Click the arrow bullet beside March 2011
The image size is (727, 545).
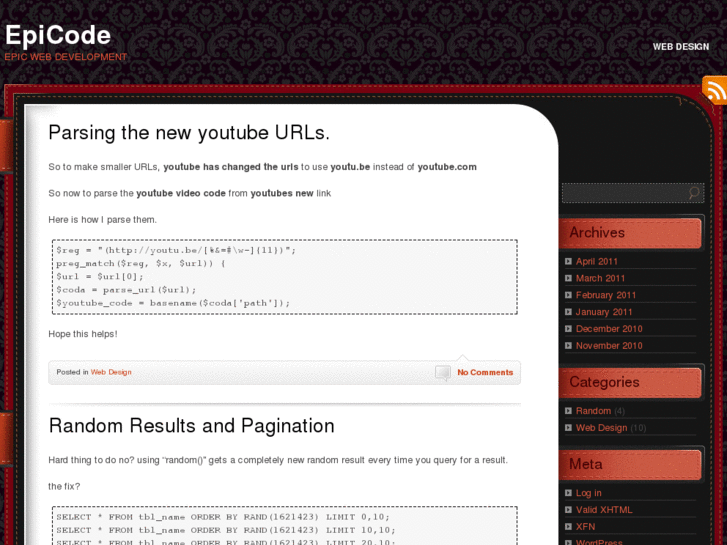(568, 278)
